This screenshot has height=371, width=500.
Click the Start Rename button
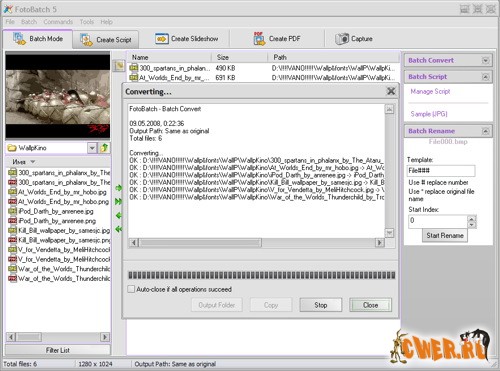pos(445,235)
